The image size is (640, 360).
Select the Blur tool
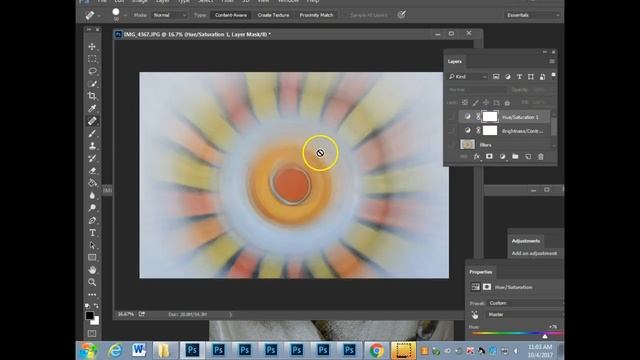click(92, 196)
